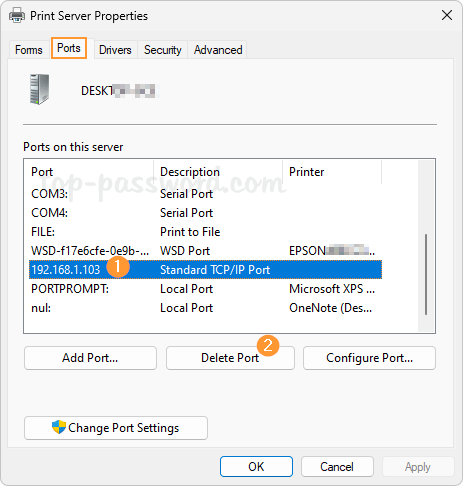Open Configure Port settings
The width and height of the screenshot is (463, 486).
(x=369, y=358)
